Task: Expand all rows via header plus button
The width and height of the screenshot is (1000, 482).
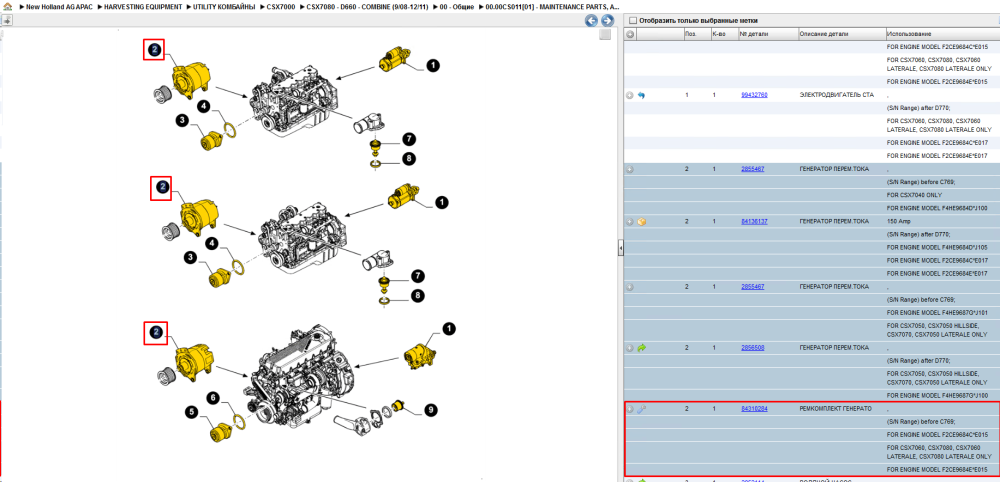Action: click(630, 34)
